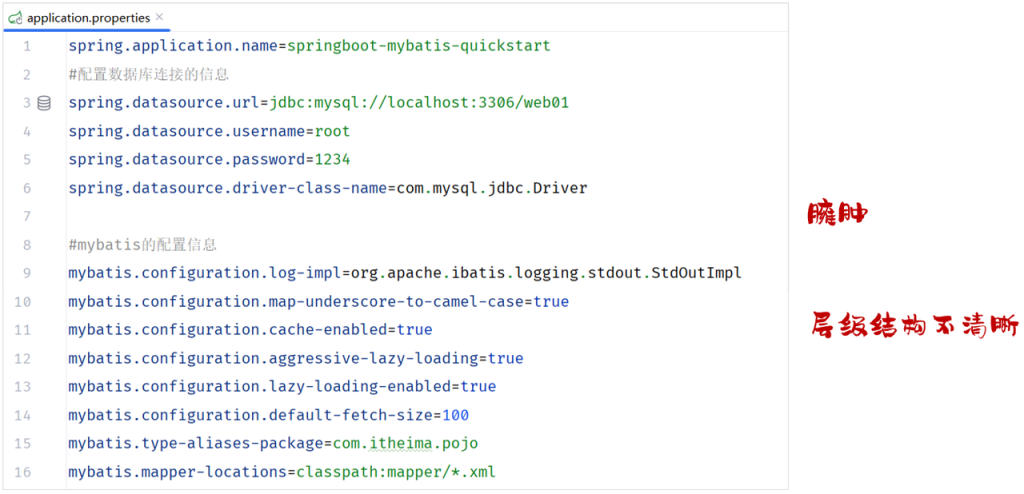Click the empty line 7 in editor
1024x494 pixels.
[300, 216]
